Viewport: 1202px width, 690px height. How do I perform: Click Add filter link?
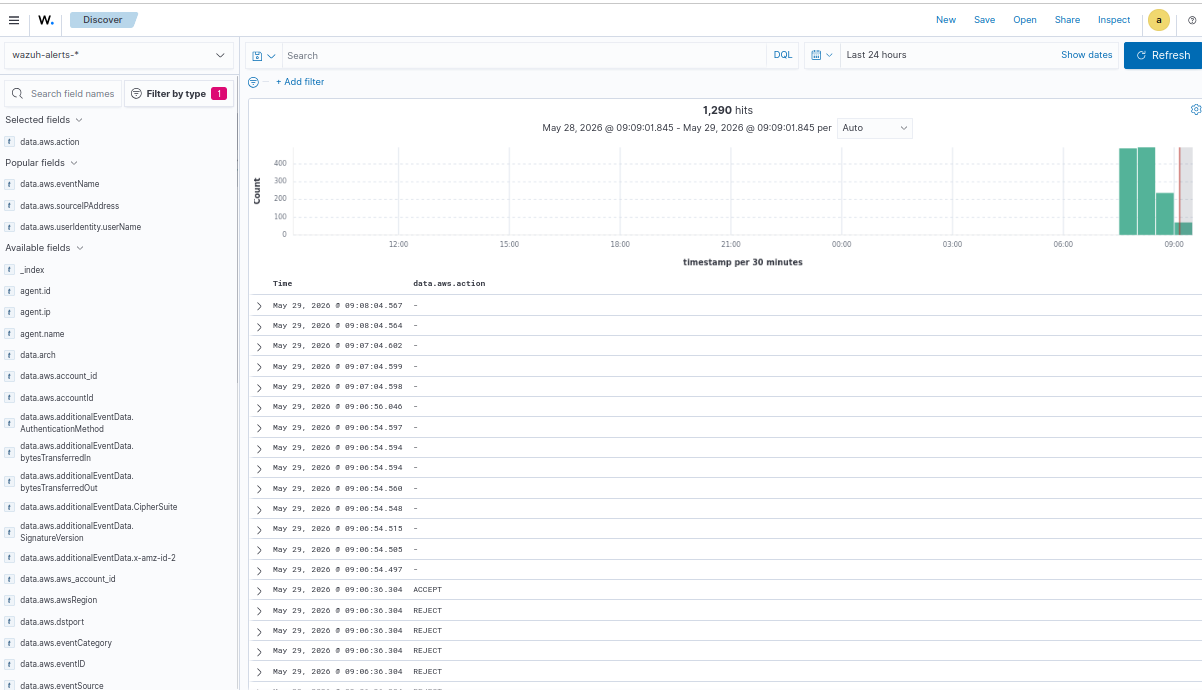coord(300,82)
